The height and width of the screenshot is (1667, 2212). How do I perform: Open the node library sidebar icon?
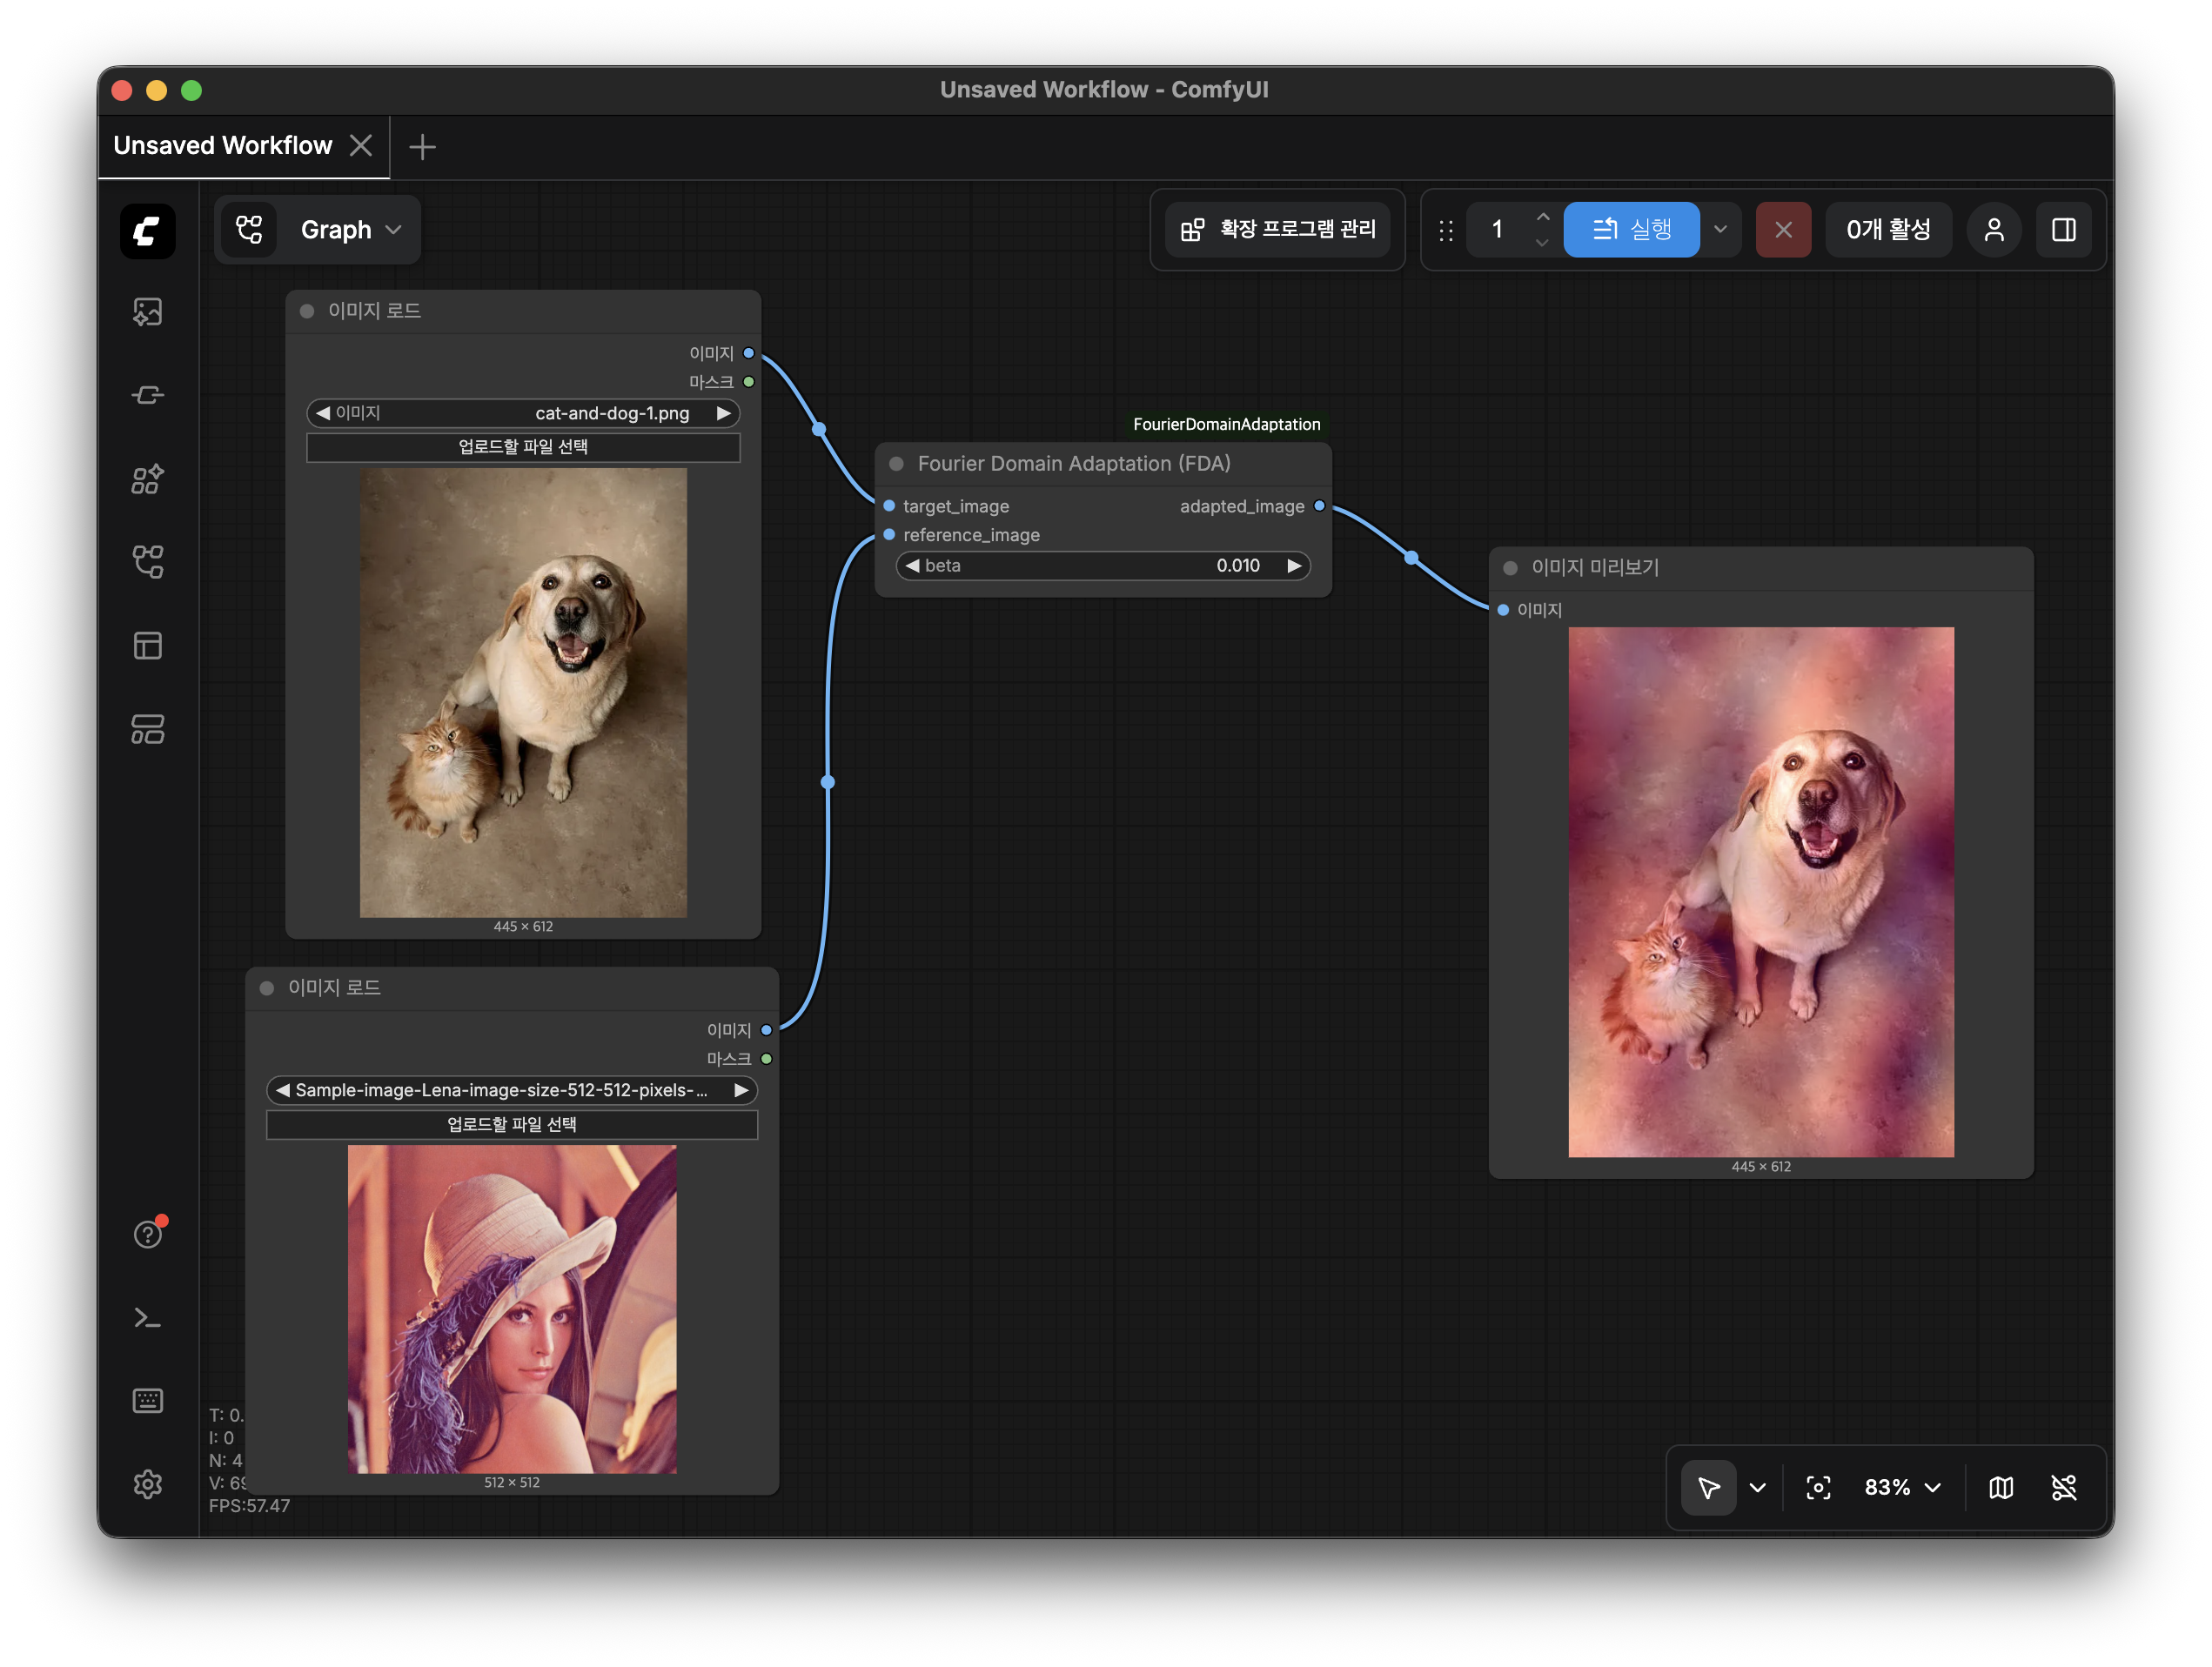(148, 396)
